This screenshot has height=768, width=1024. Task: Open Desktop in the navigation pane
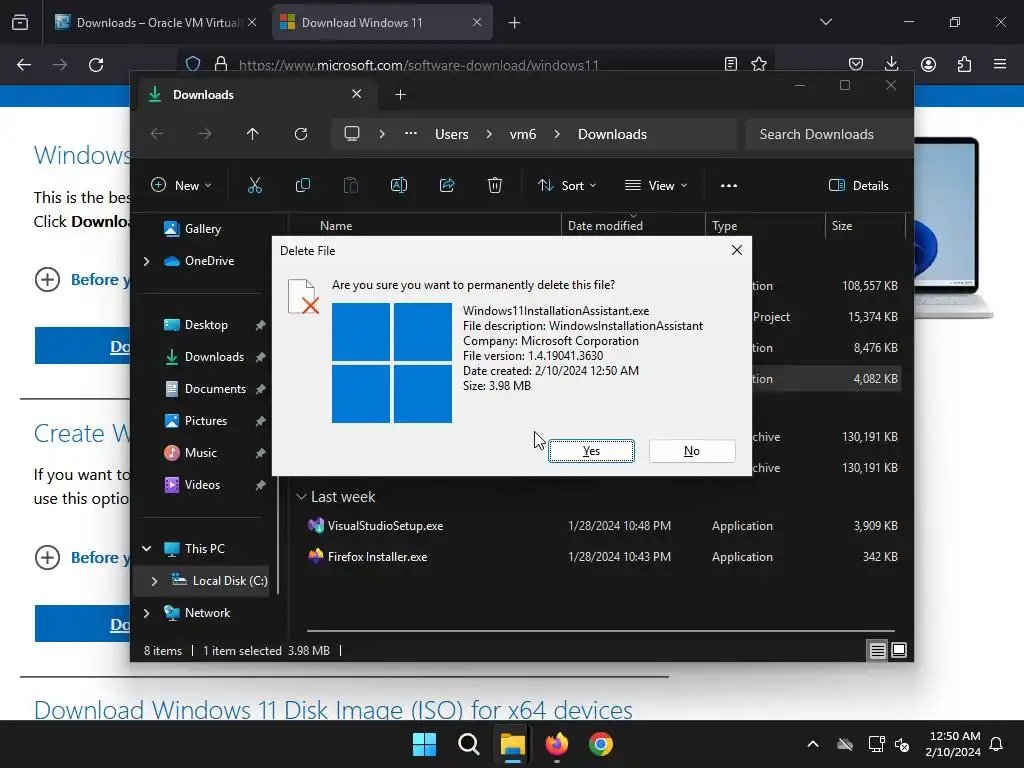click(206, 325)
